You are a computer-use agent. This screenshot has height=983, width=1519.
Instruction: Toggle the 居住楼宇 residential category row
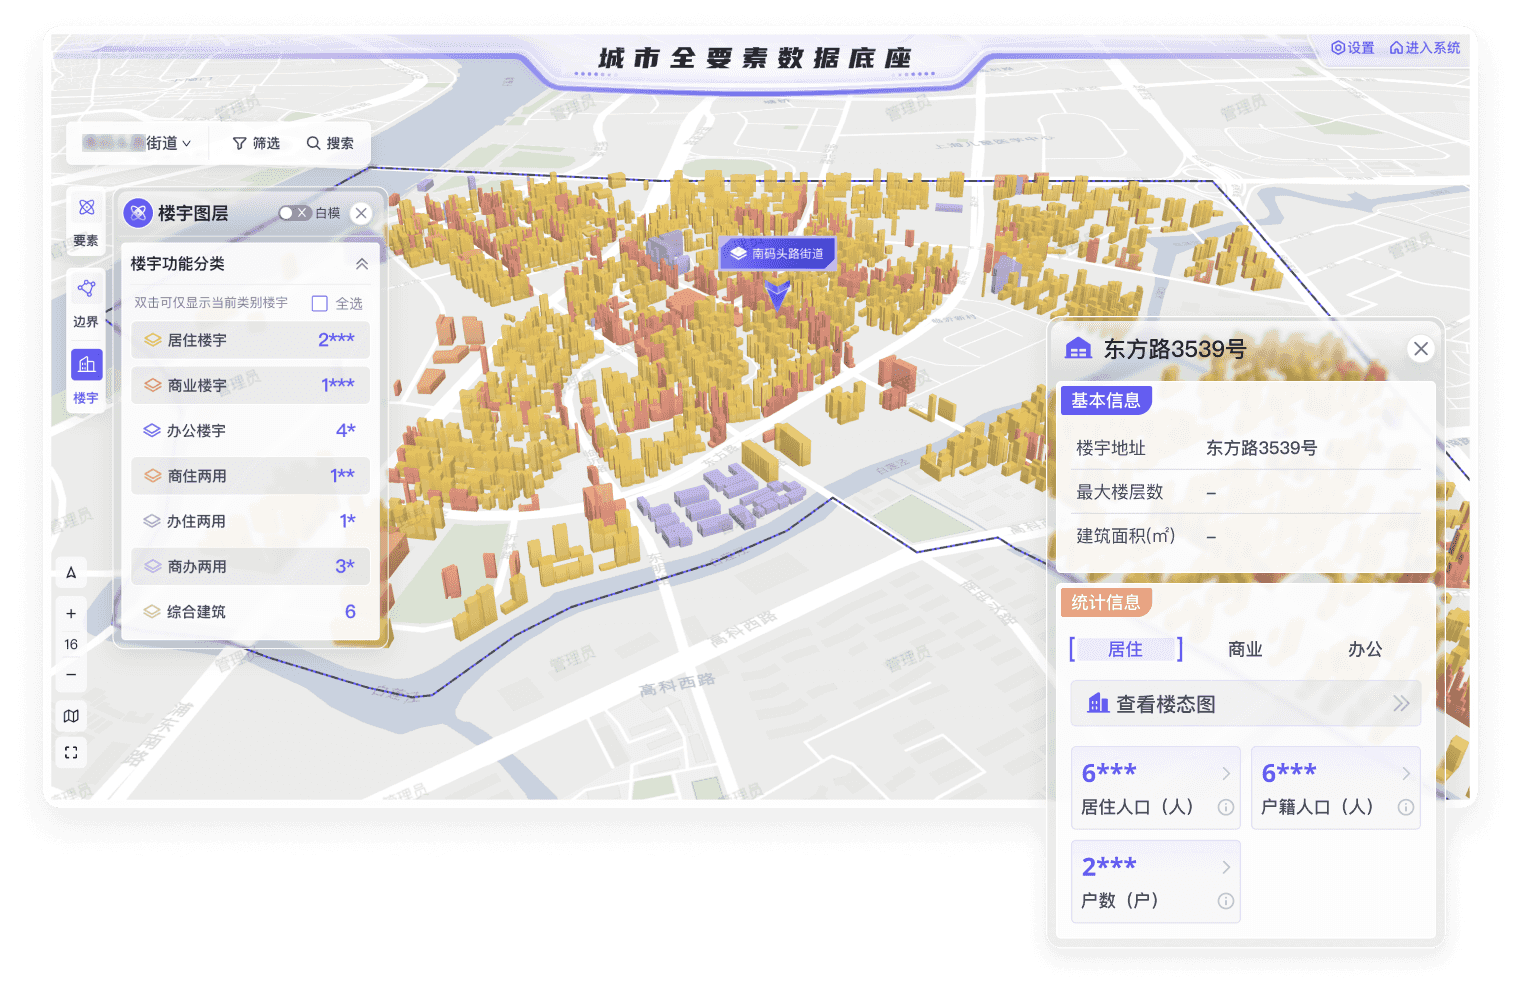250,340
